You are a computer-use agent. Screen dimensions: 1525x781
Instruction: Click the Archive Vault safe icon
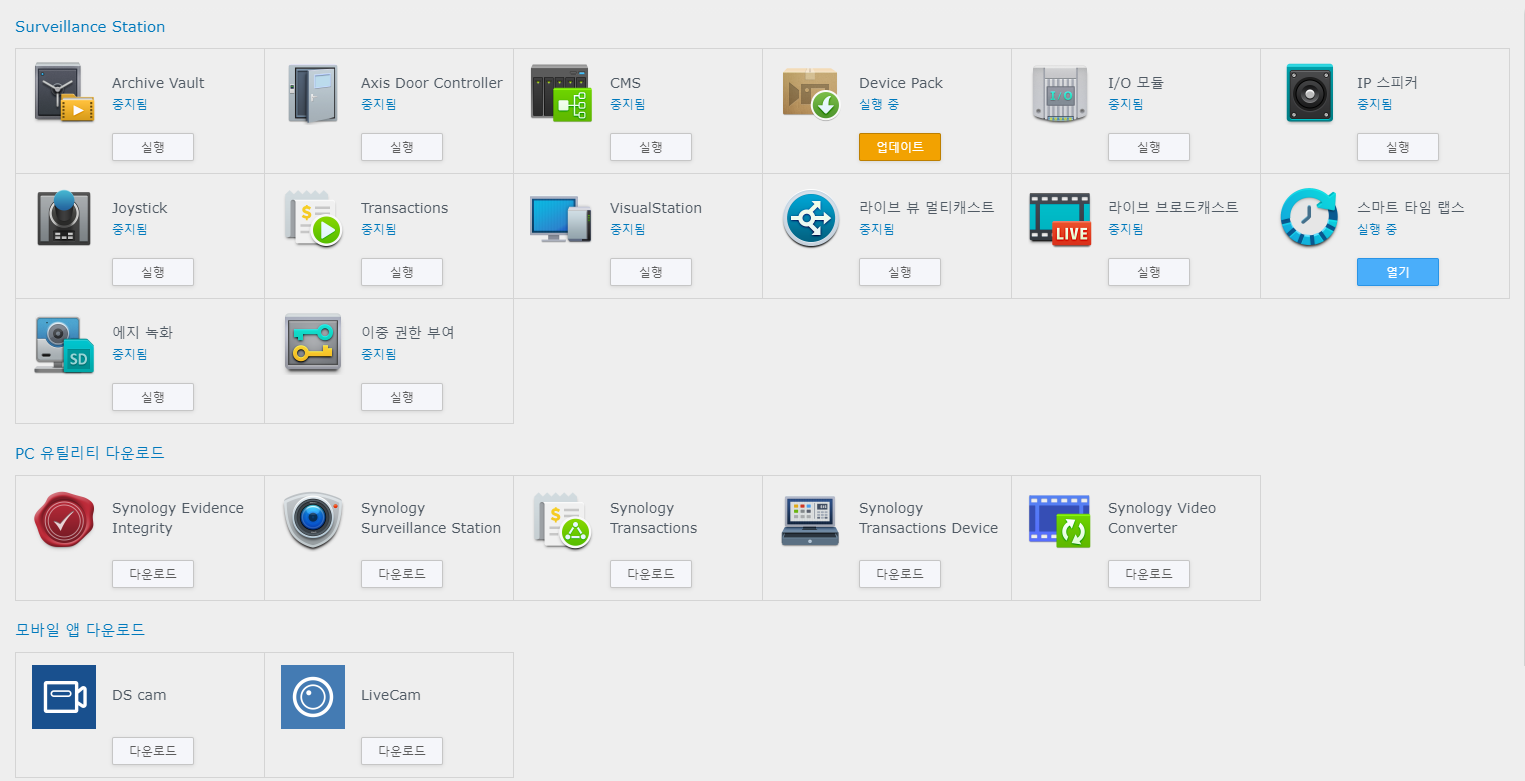(x=64, y=93)
